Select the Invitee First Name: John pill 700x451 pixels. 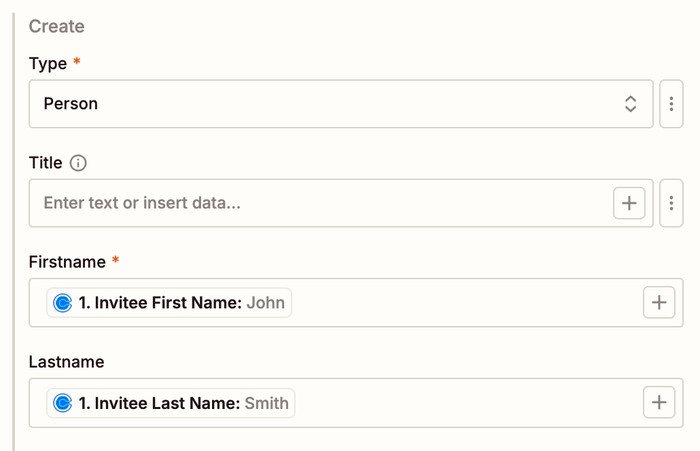(170, 303)
